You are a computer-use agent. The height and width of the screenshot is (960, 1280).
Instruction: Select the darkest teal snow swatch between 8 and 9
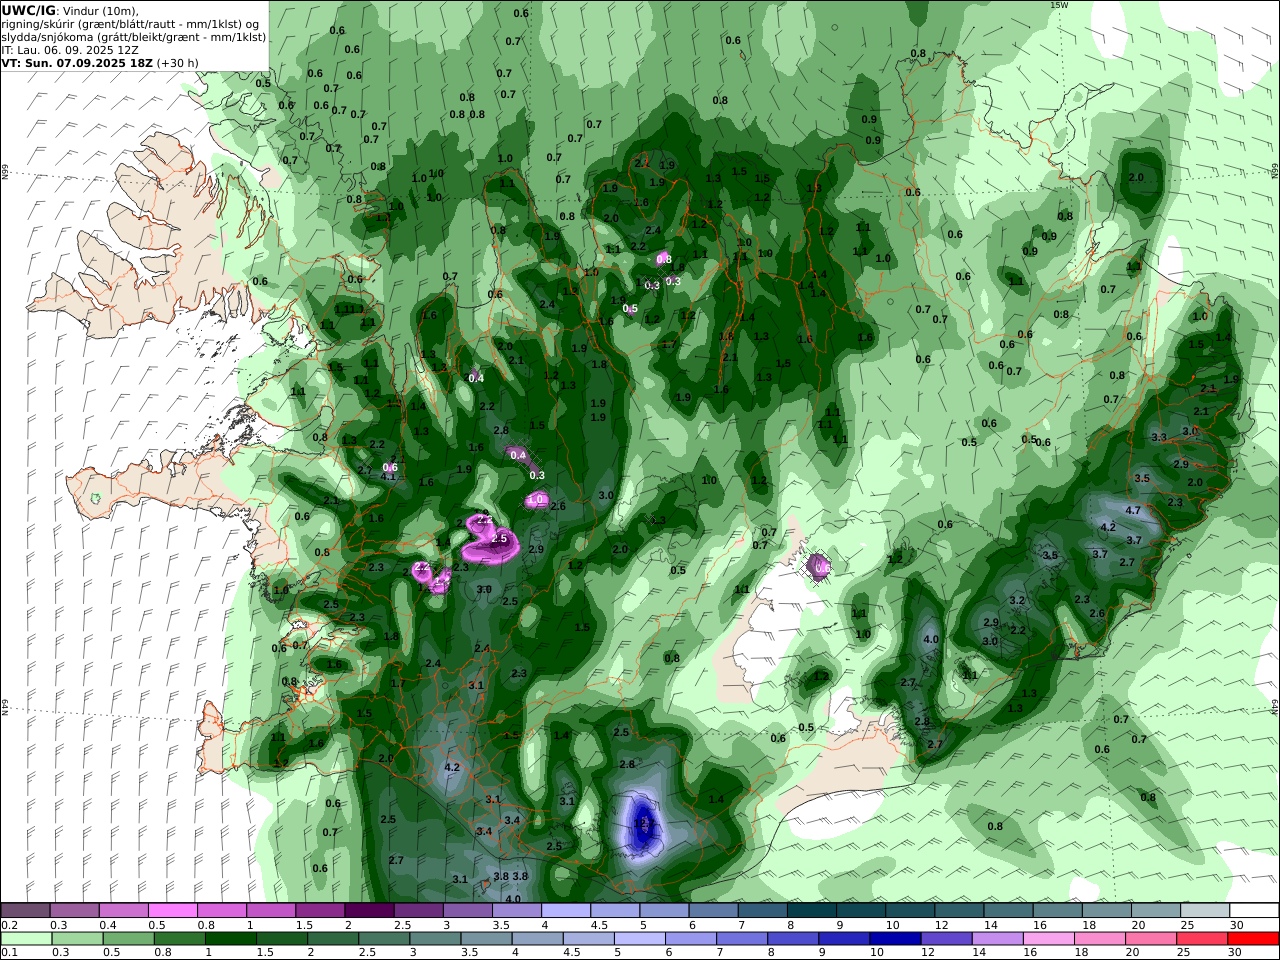coord(812,911)
